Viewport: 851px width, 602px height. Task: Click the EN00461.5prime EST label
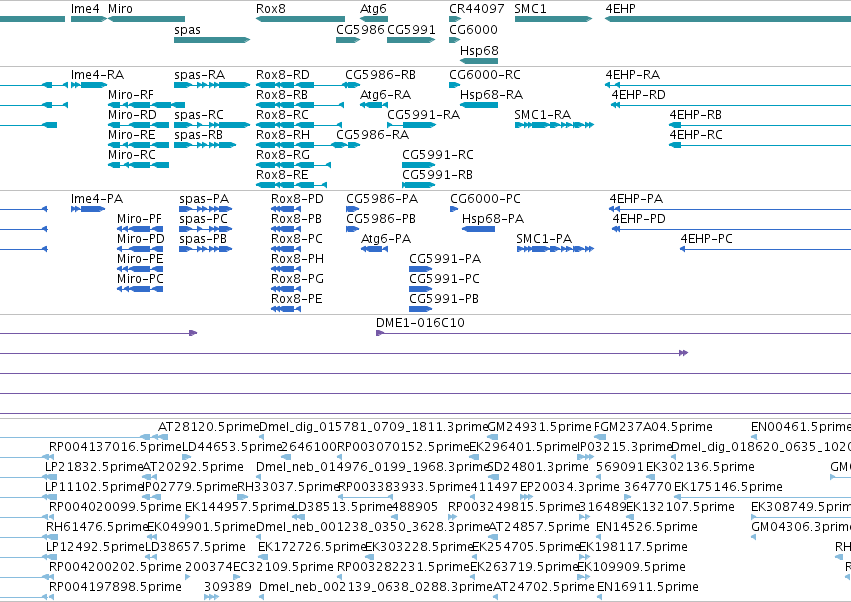pos(801,427)
